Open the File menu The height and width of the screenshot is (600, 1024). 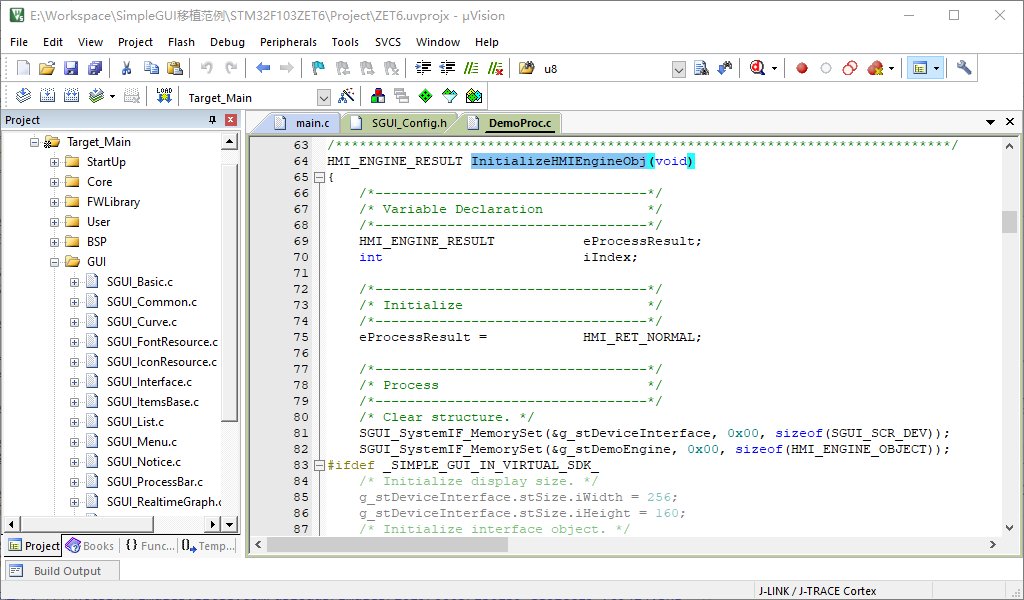point(19,42)
